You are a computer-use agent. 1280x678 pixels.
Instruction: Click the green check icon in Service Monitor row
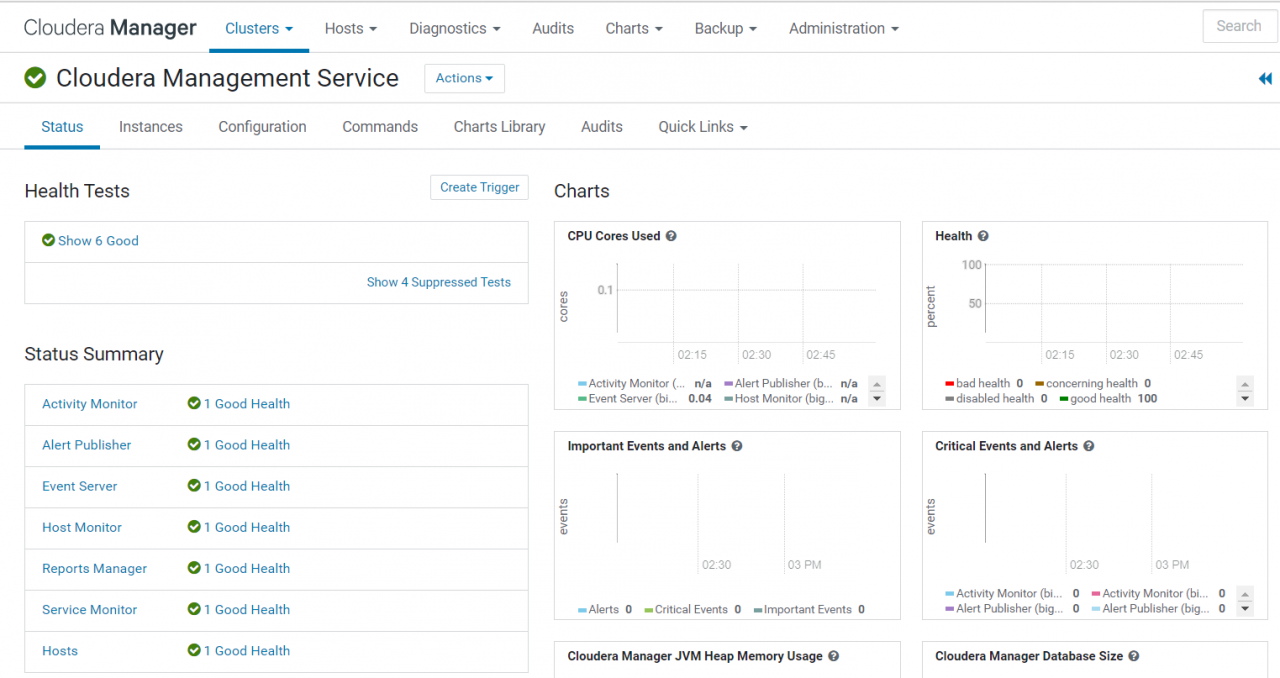pyautogui.click(x=194, y=608)
